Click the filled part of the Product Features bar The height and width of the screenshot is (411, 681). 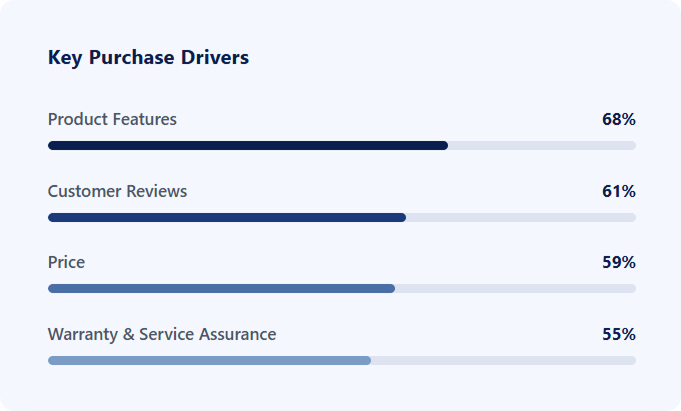click(247, 146)
